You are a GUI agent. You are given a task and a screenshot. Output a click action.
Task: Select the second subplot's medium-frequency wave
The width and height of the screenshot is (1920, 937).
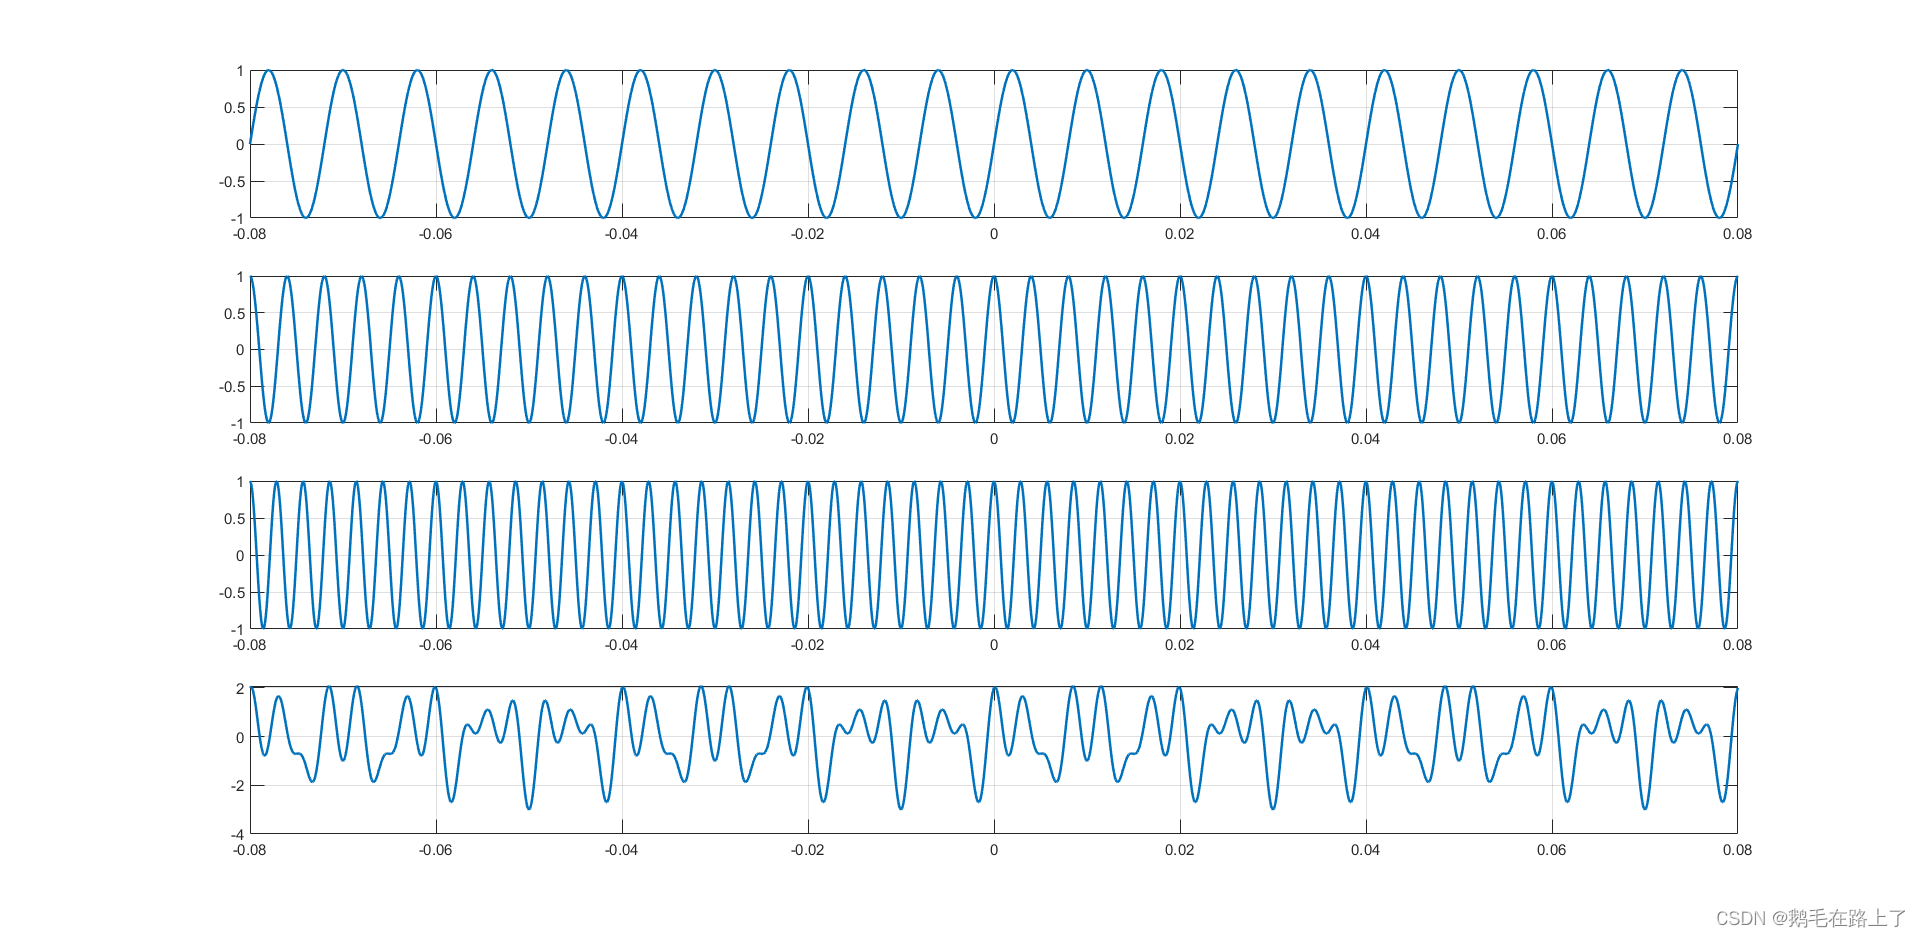pos(993,349)
